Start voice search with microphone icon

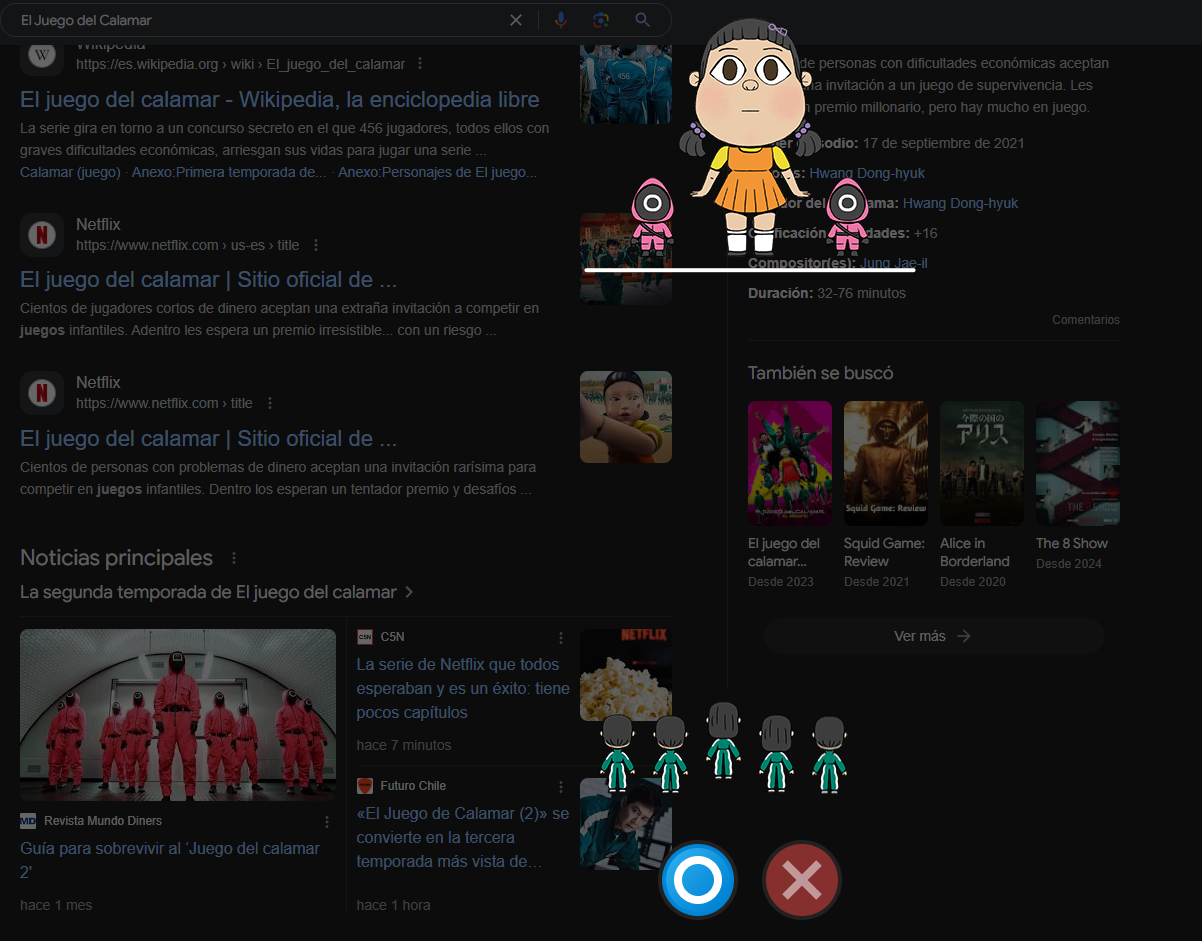[x=560, y=20]
